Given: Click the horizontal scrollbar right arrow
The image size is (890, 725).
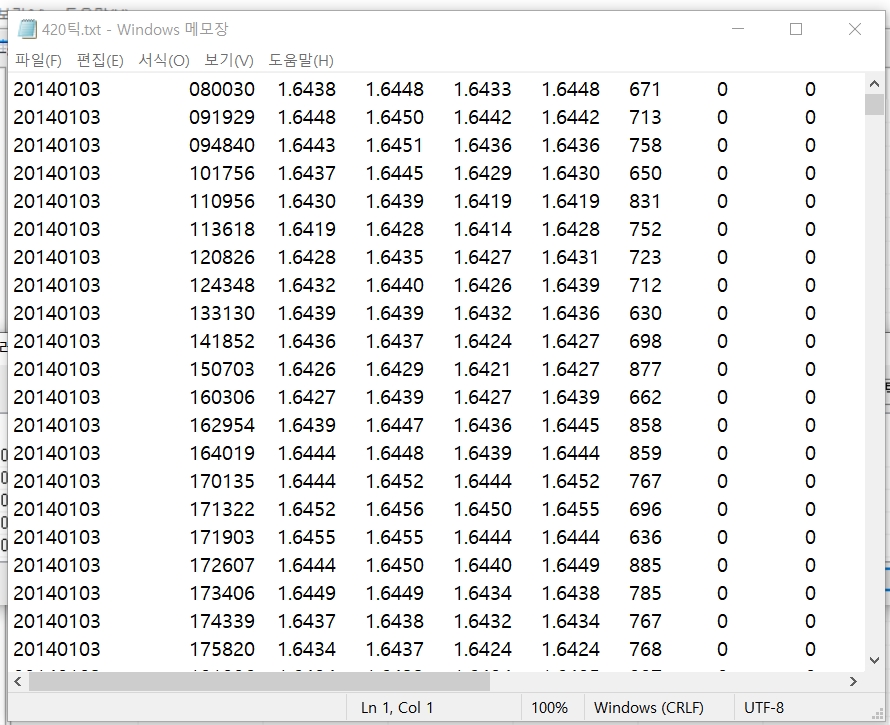Looking at the screenshot, I should pos(853,681).
